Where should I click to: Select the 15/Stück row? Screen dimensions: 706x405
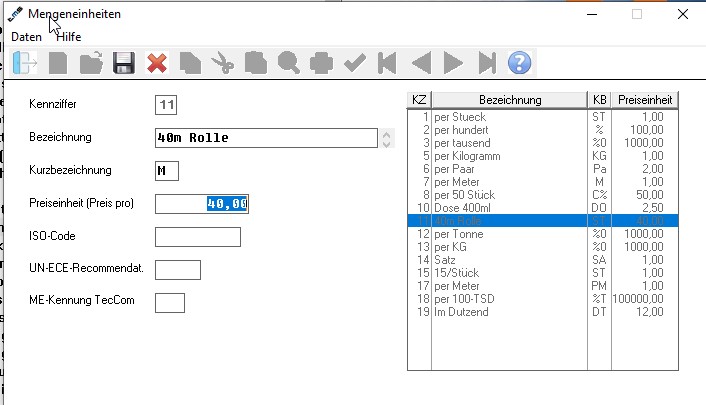pyautogui.click(x=543, y=273)
